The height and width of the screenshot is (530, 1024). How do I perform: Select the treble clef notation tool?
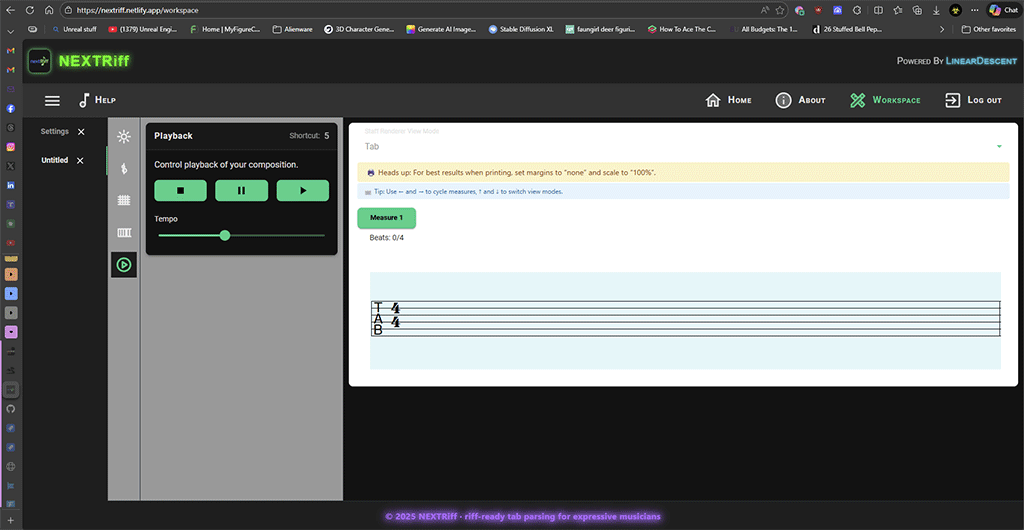[124, 169]
